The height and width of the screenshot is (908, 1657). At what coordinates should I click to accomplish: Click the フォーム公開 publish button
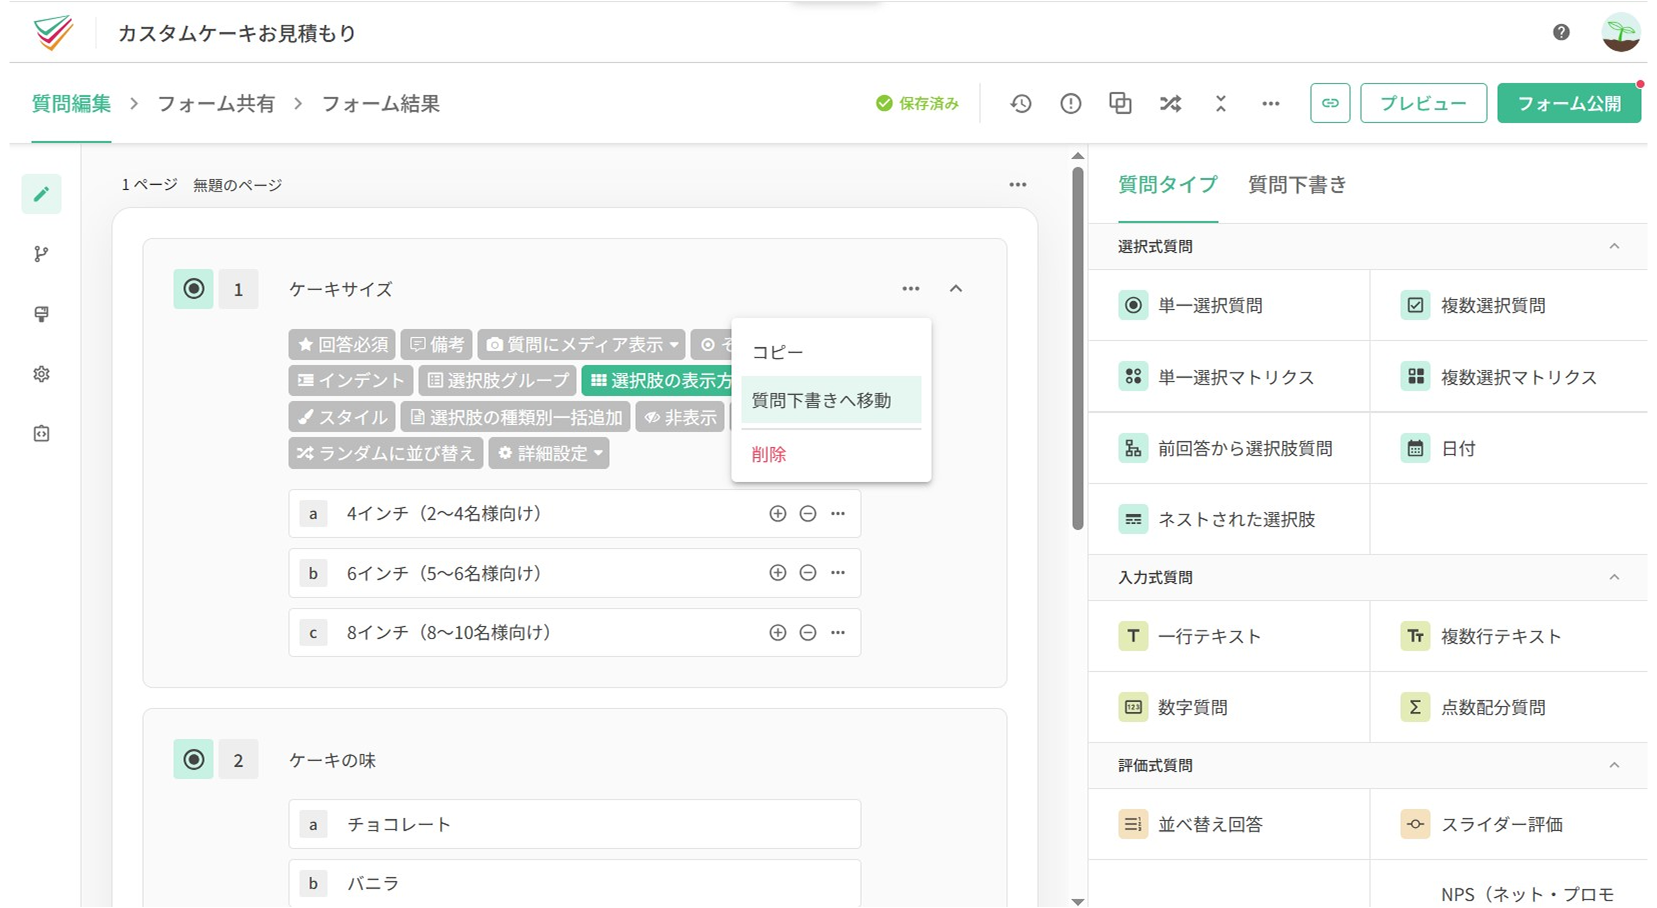click(1569, 103)
